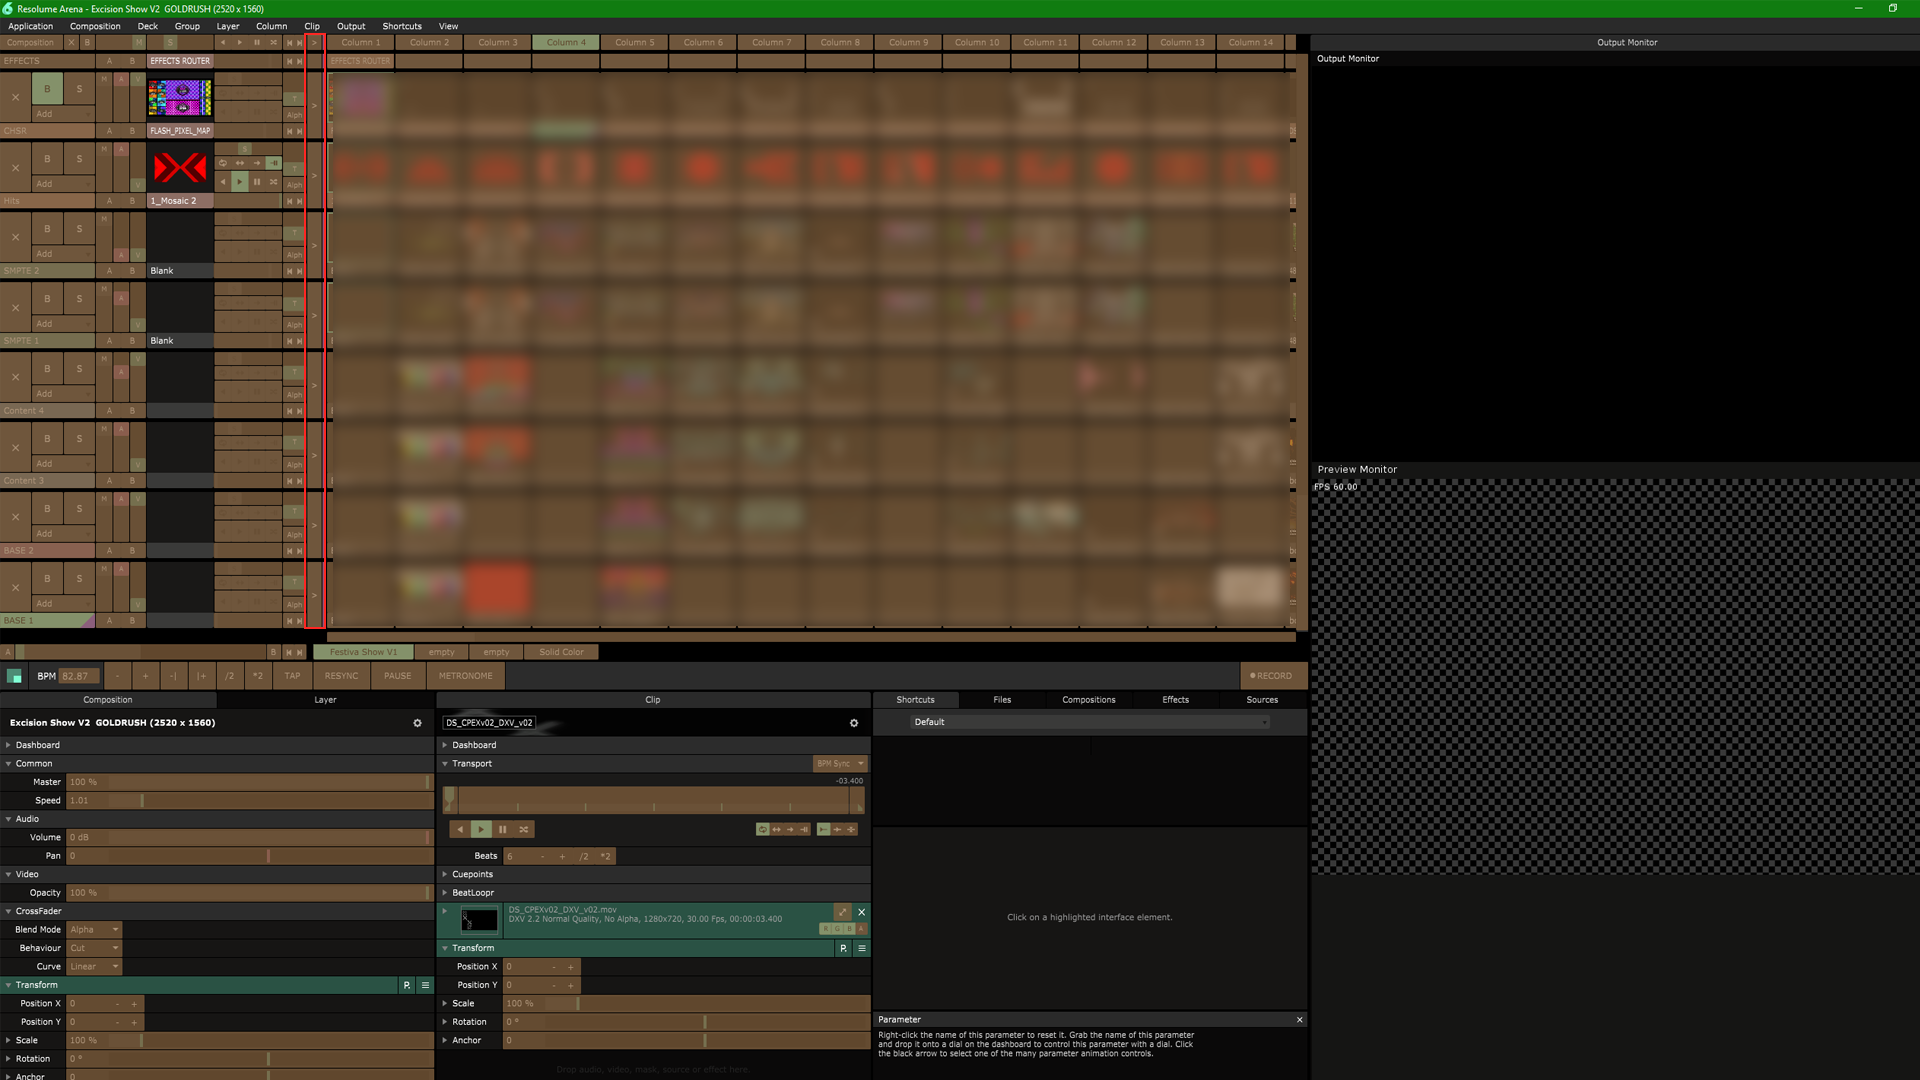This screenshot has width=1920, height=1080.
Task: Toggle the red channel R button
Action: point(826,929)
